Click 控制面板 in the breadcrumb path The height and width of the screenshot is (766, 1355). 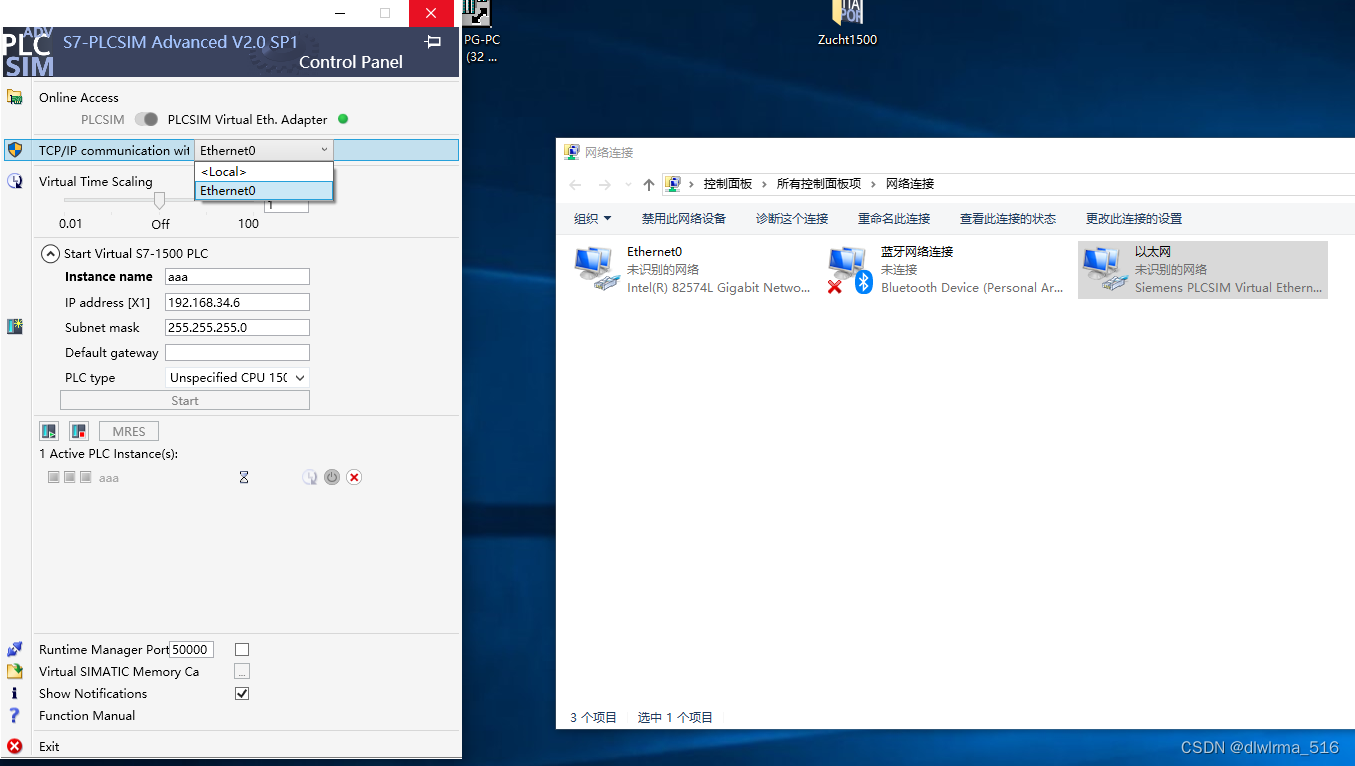pyautogui.click(x=728, y=184)
